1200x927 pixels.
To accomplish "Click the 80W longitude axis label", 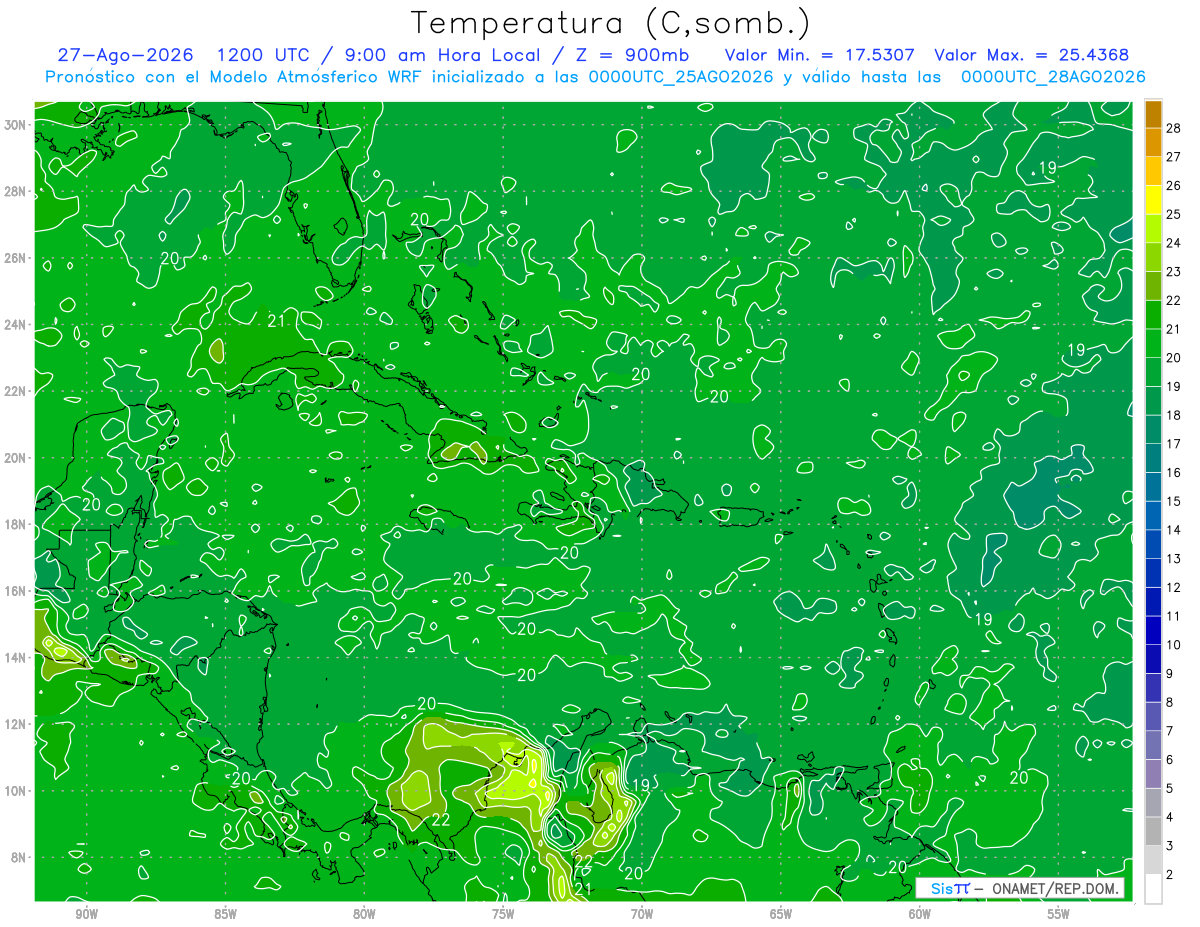I will click(364, 914).
